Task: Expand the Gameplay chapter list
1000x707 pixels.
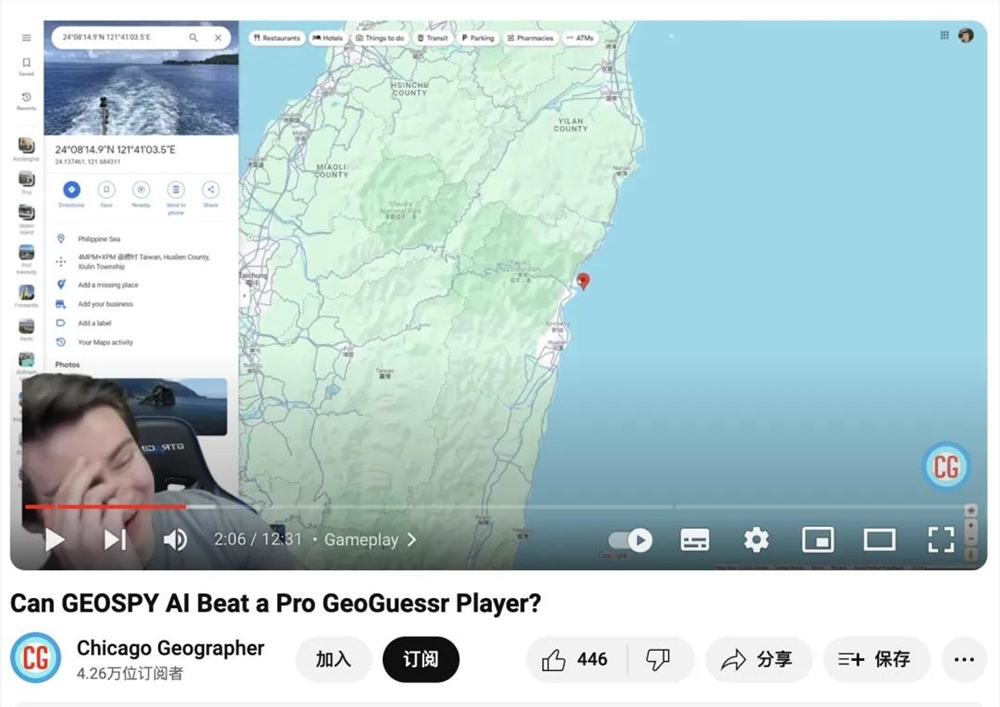Action: click(371, 540)
